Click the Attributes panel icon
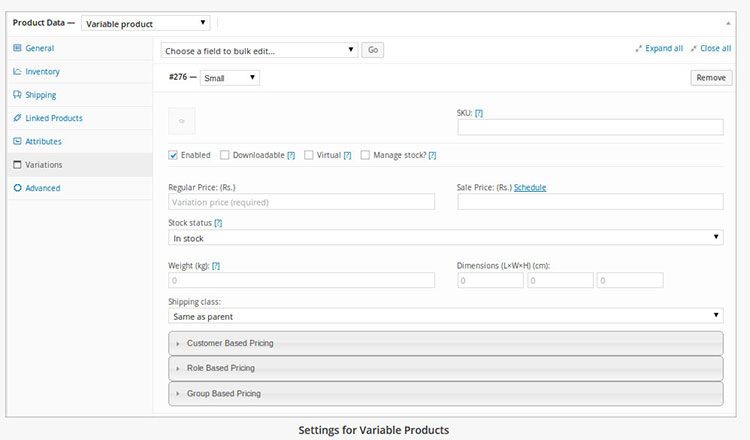 [x=17, y=142]
